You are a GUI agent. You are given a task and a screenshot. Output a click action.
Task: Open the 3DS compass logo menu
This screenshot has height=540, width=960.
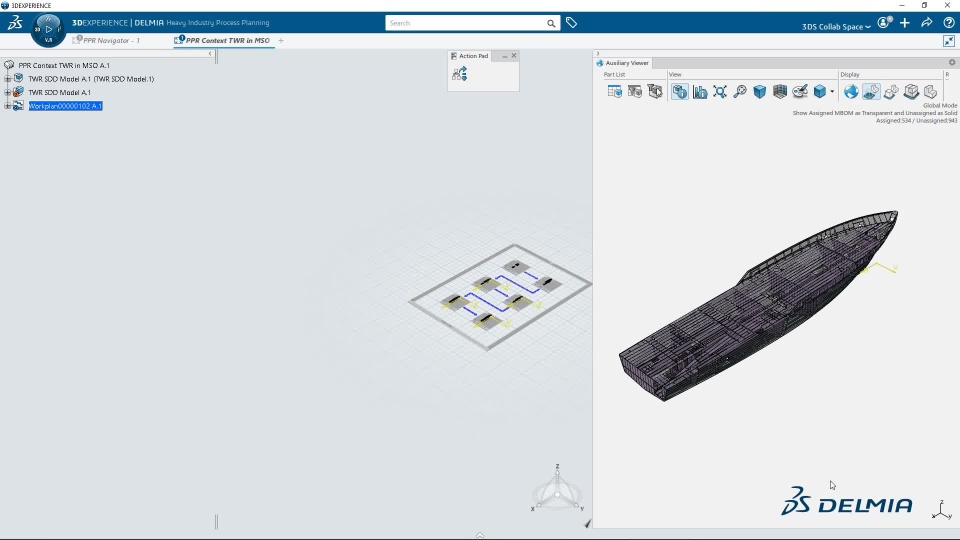(15, 23)
